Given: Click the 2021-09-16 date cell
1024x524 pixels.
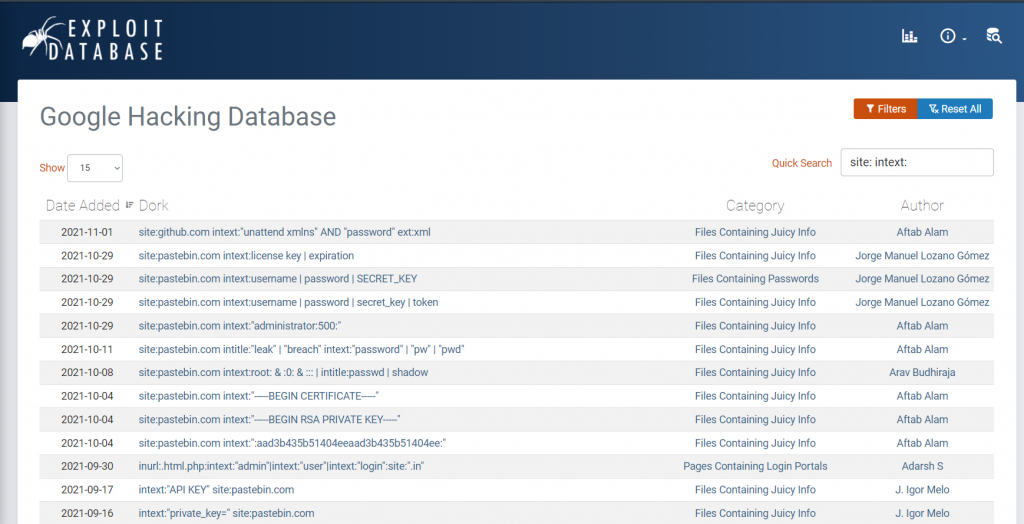Looking at the screenshot, I should (x=87, y=513).
